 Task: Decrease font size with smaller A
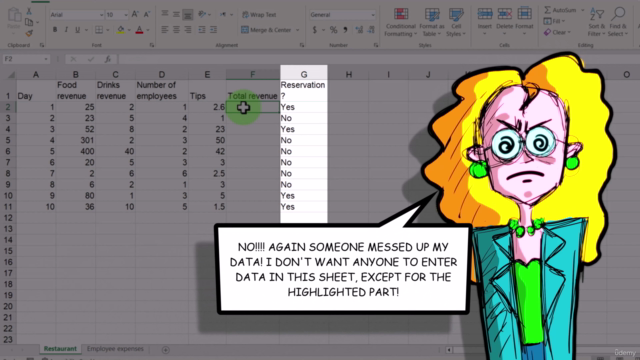click(x=147, y=15)
